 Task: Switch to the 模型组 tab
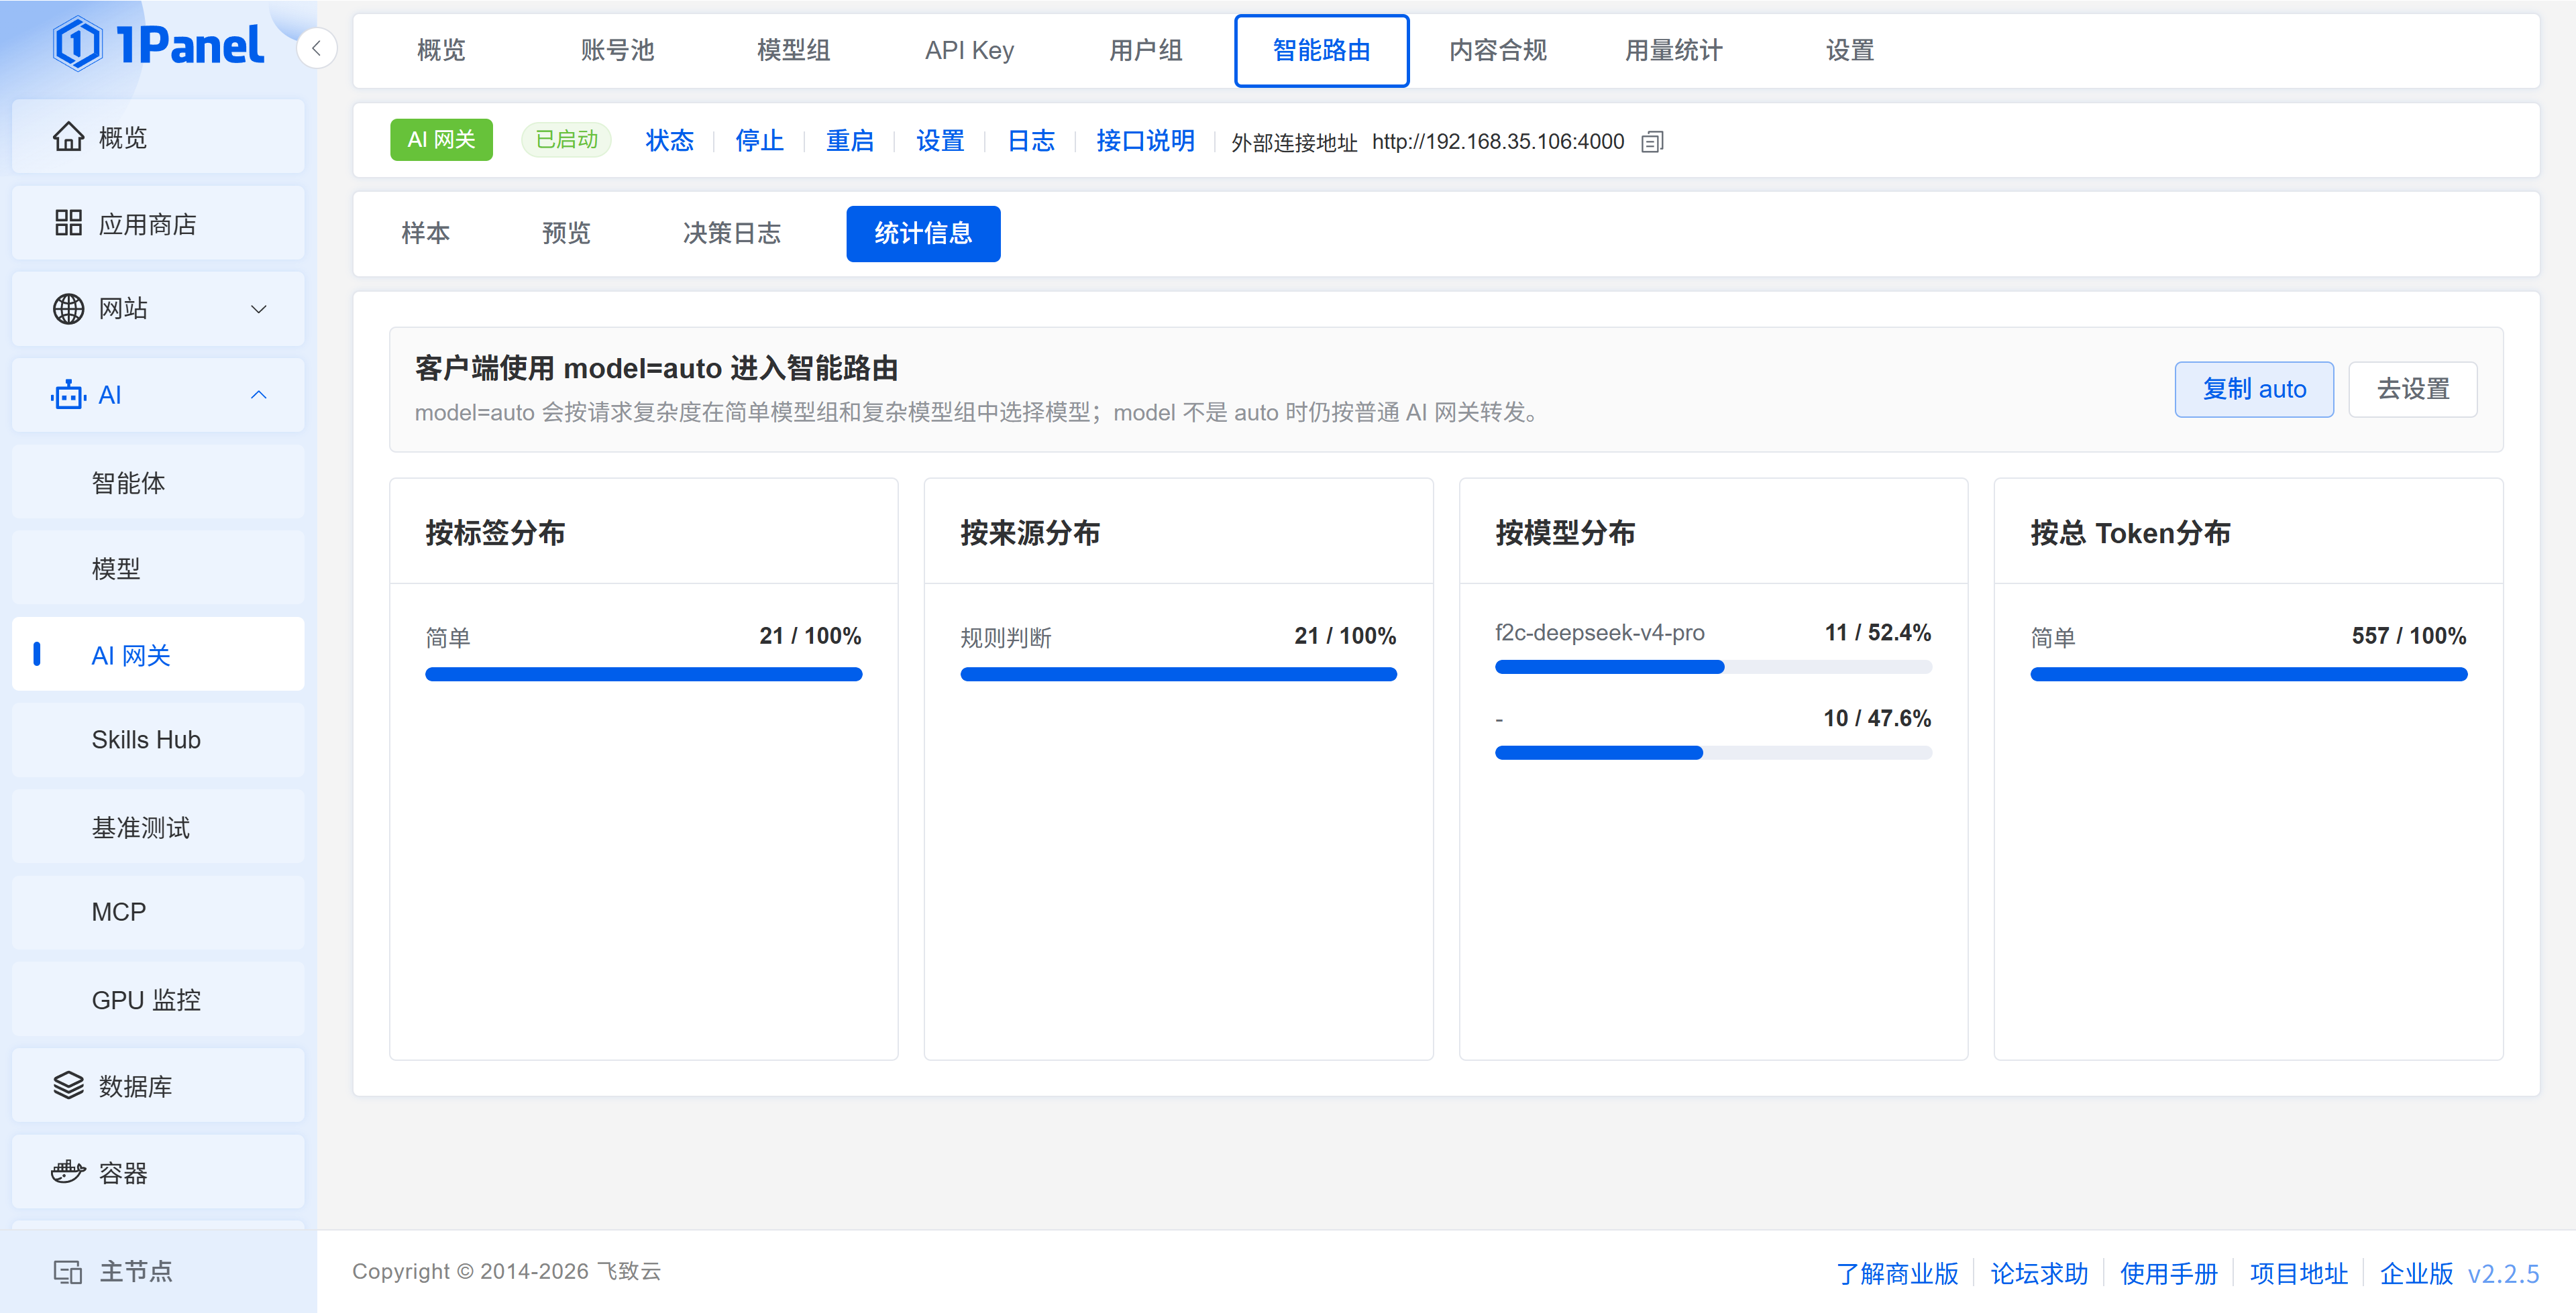793,50
